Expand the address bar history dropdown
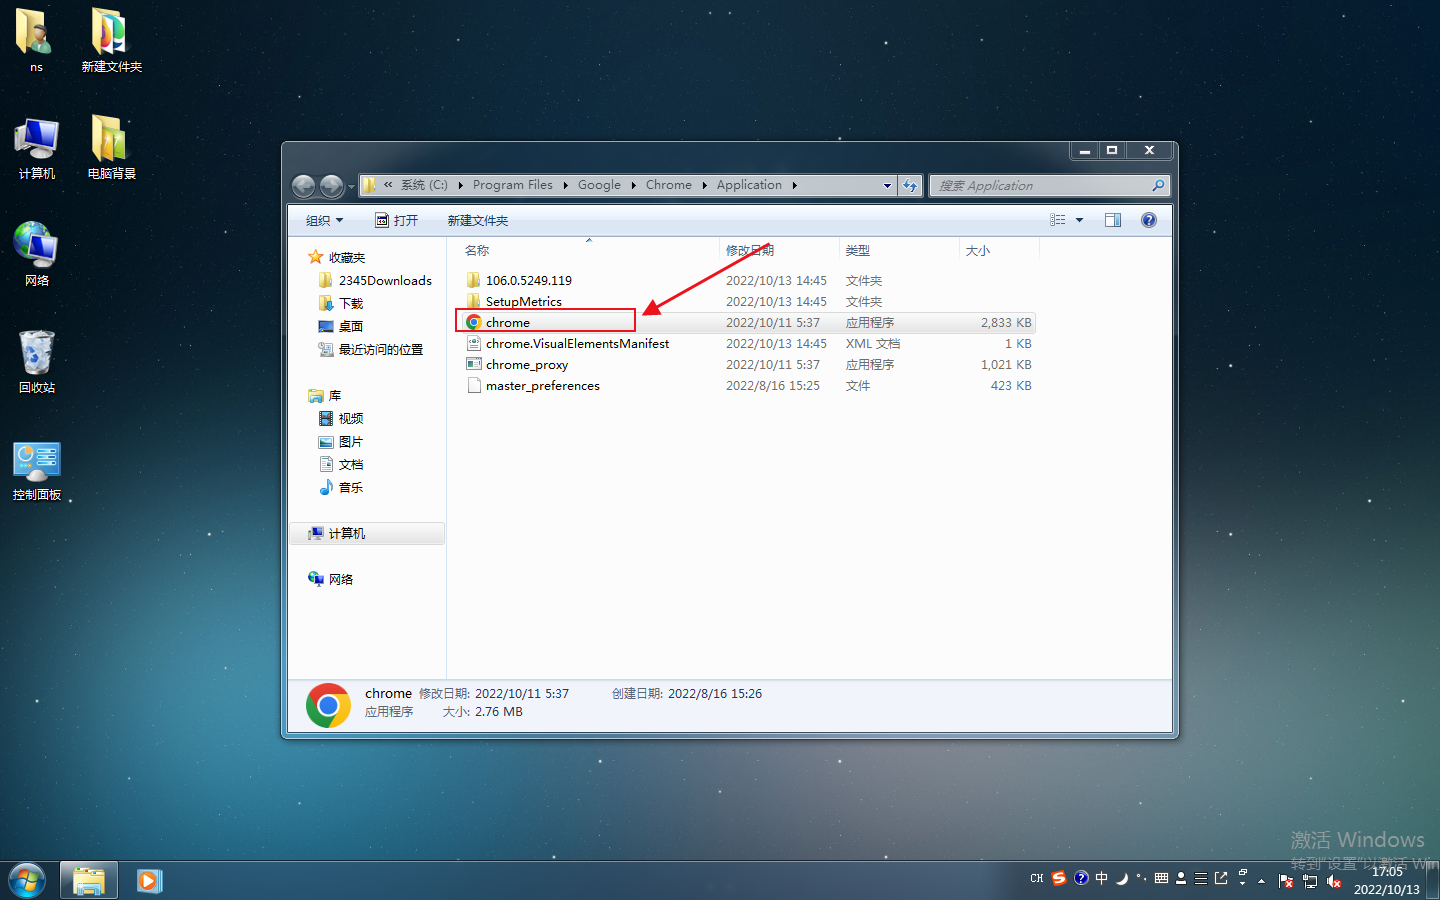 887,185
